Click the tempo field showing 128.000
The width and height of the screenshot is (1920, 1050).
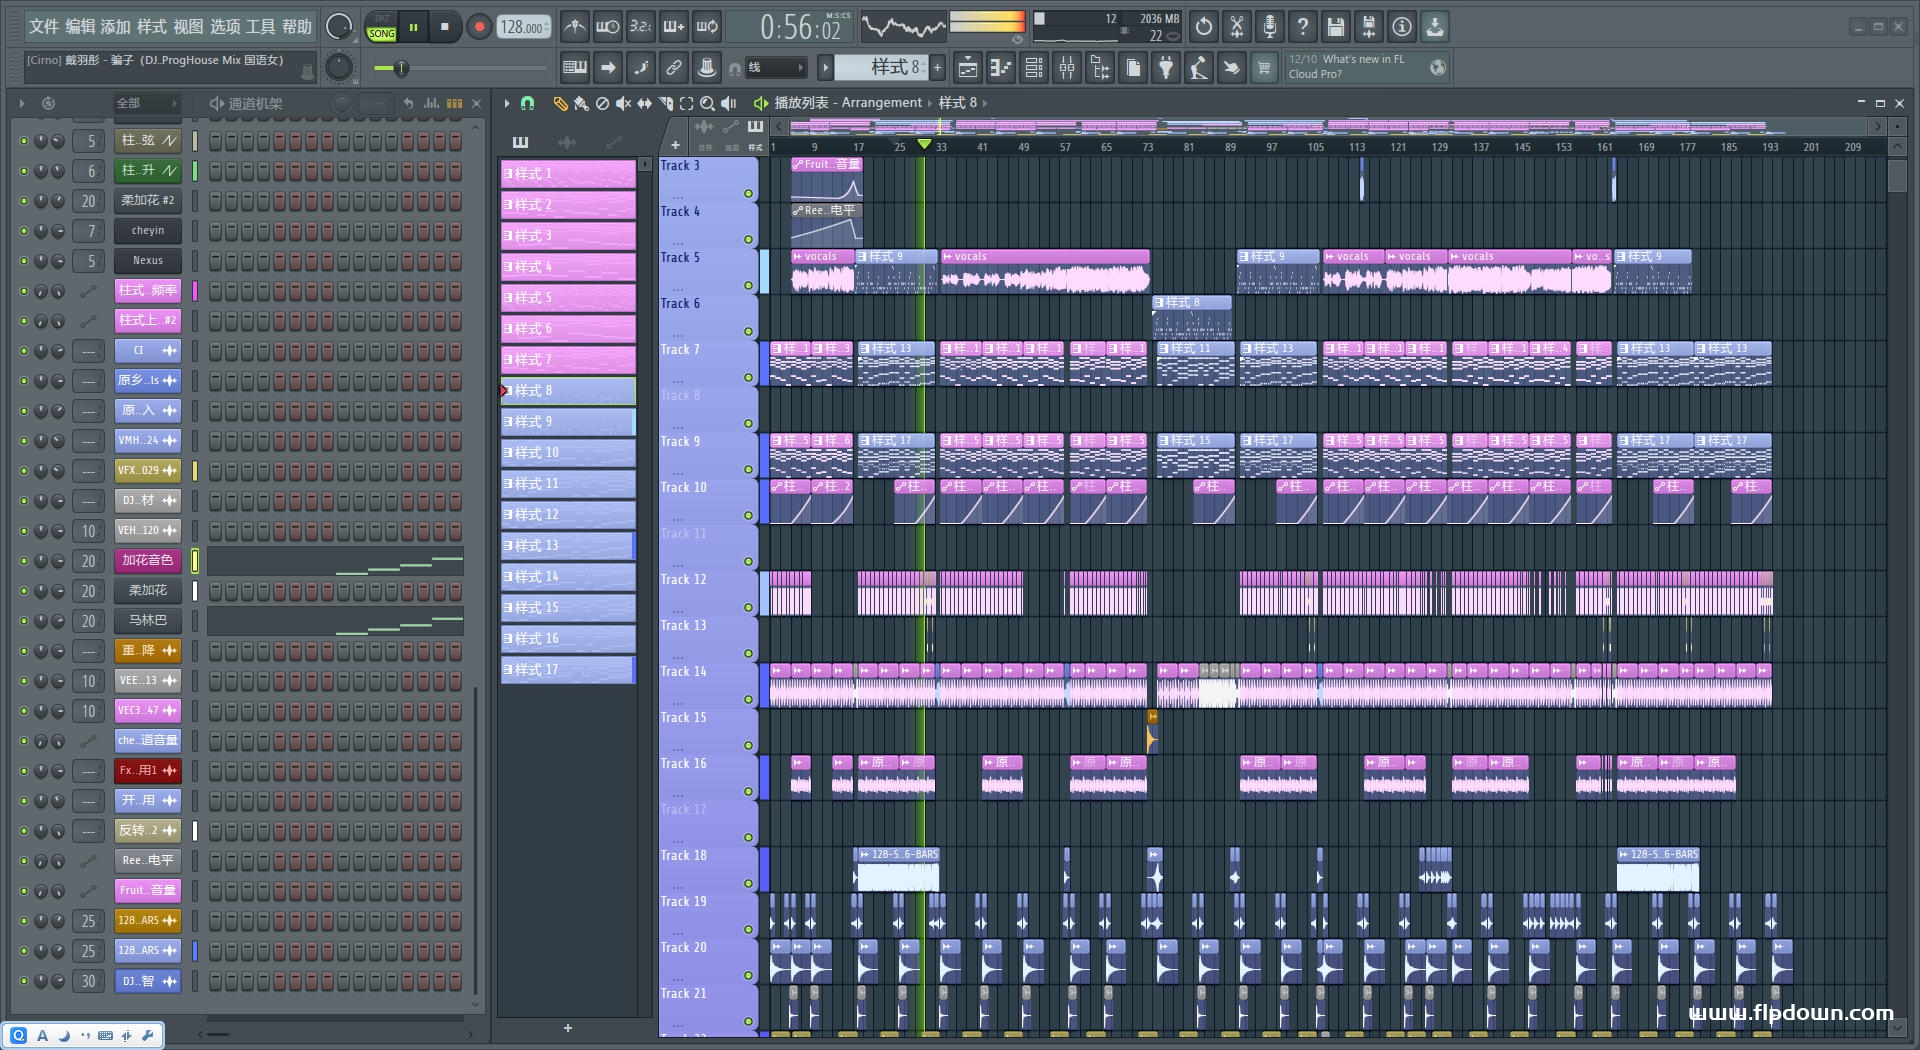[524, 27]
